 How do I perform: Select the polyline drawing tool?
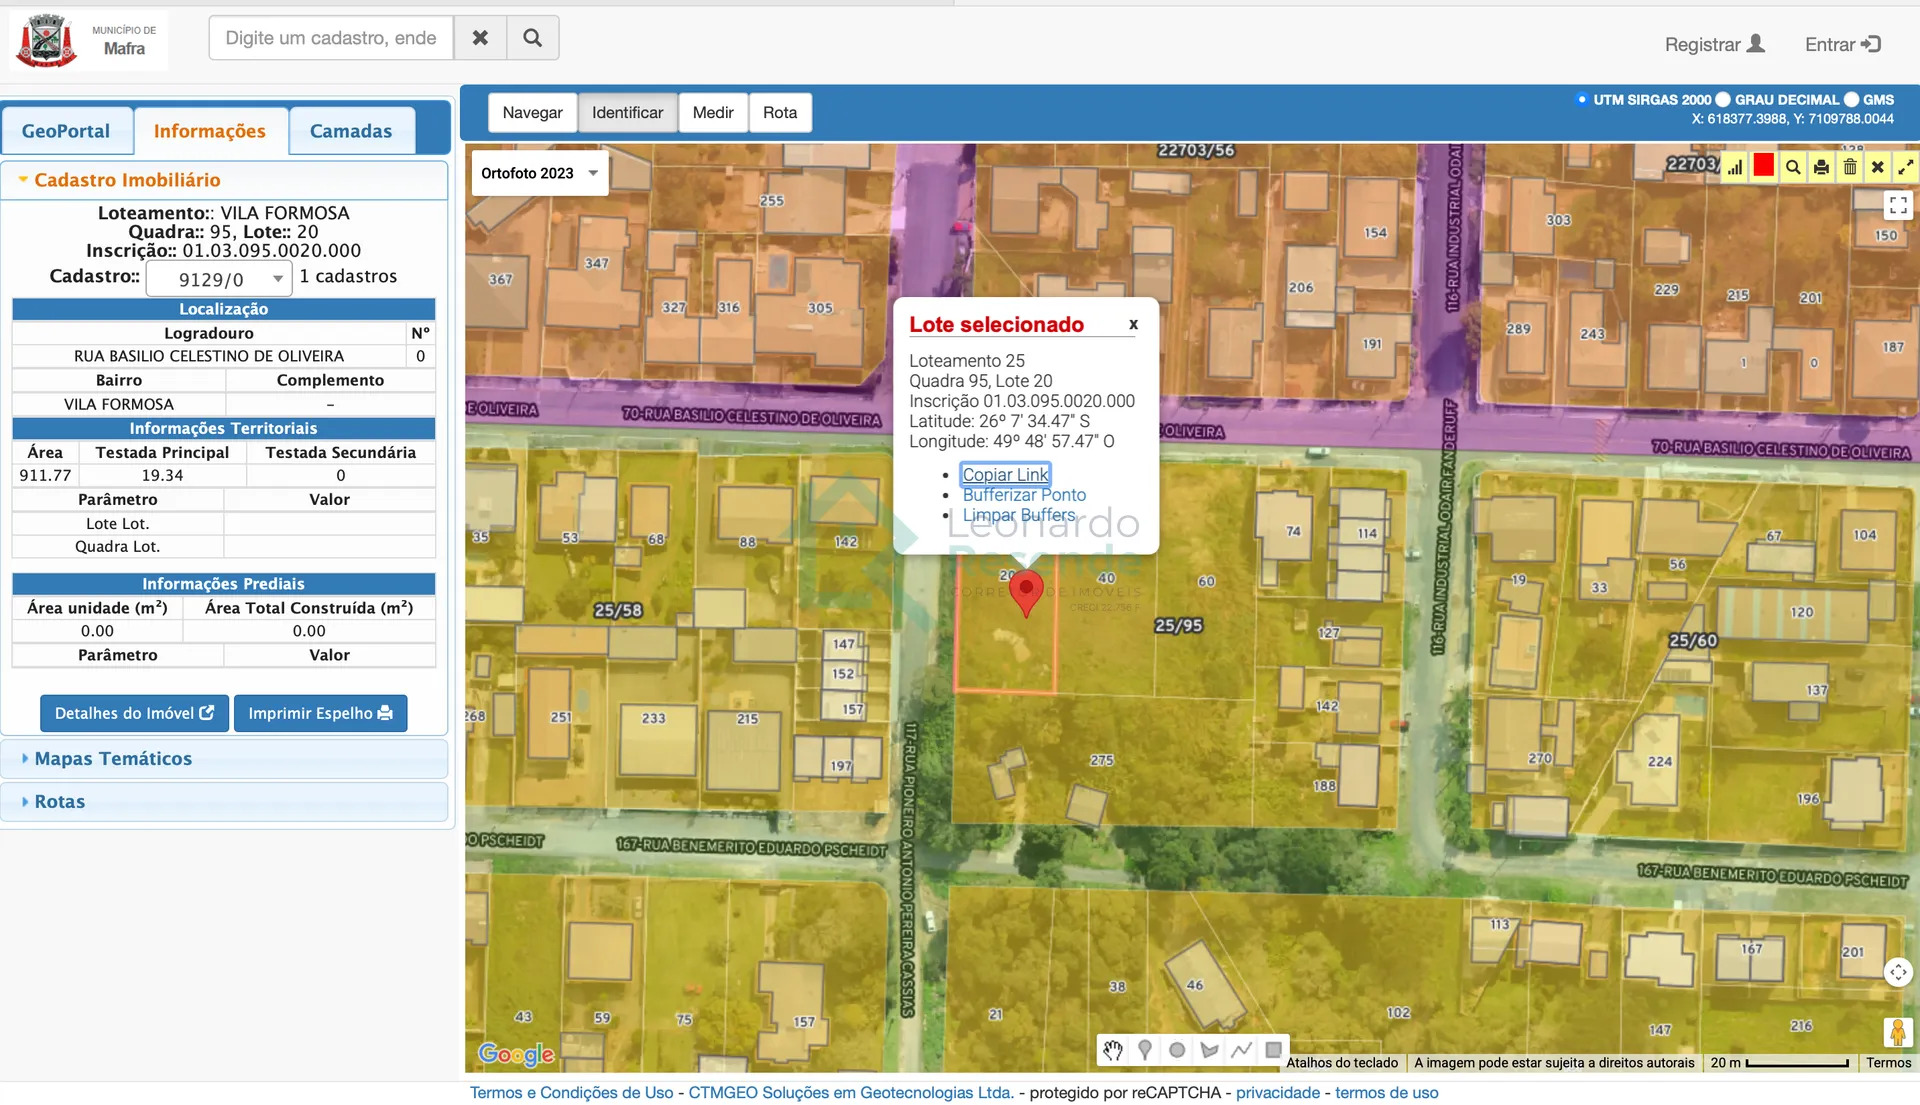(1241, 1050)
